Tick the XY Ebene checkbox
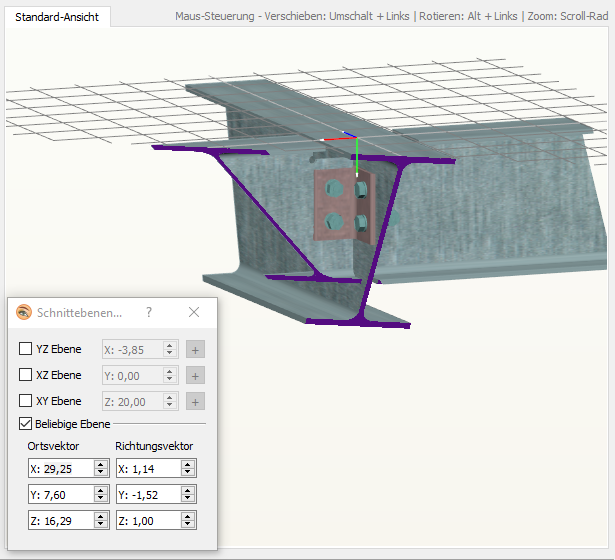The image size is (615, 560). 26,401
